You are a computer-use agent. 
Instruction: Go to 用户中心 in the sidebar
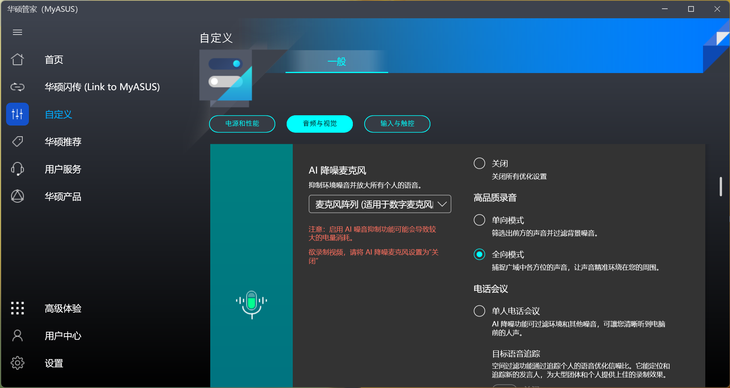pyautogui.click(x=63, y=336)
